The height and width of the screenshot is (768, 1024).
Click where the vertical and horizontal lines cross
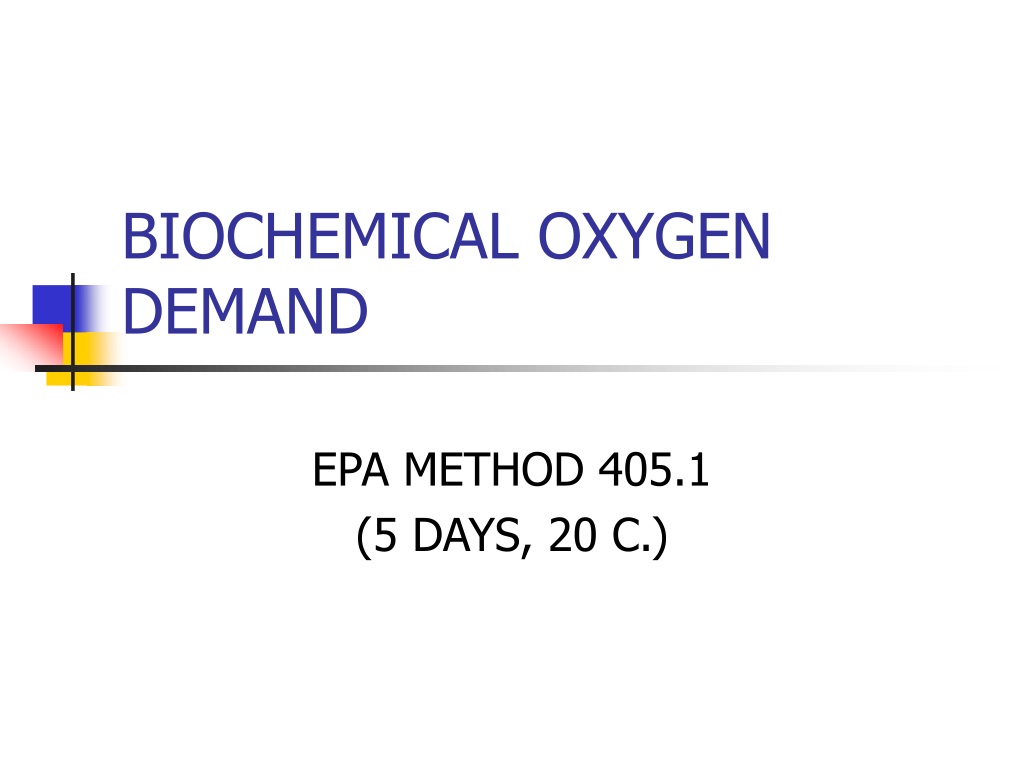tap(72, 369)
